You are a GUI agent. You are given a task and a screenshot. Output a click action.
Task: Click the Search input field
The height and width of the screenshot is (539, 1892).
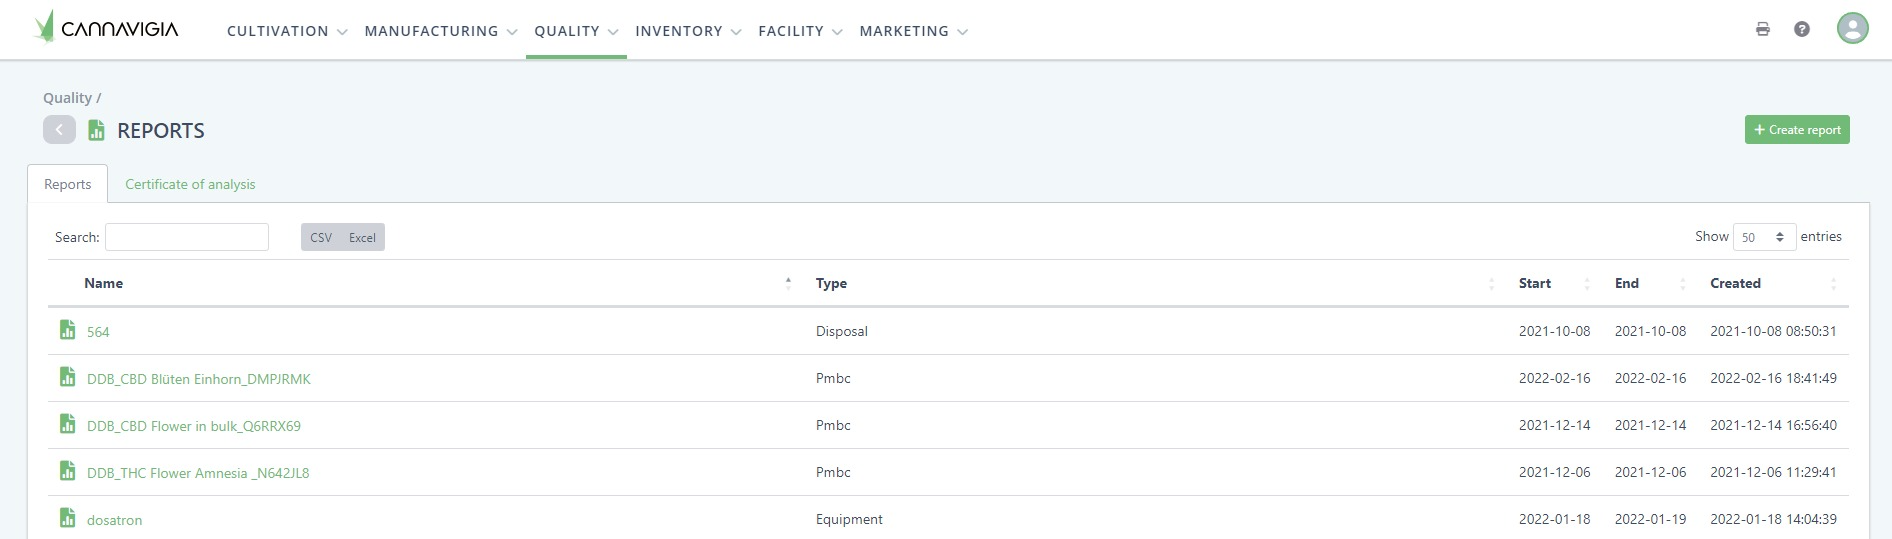point(187,237)
